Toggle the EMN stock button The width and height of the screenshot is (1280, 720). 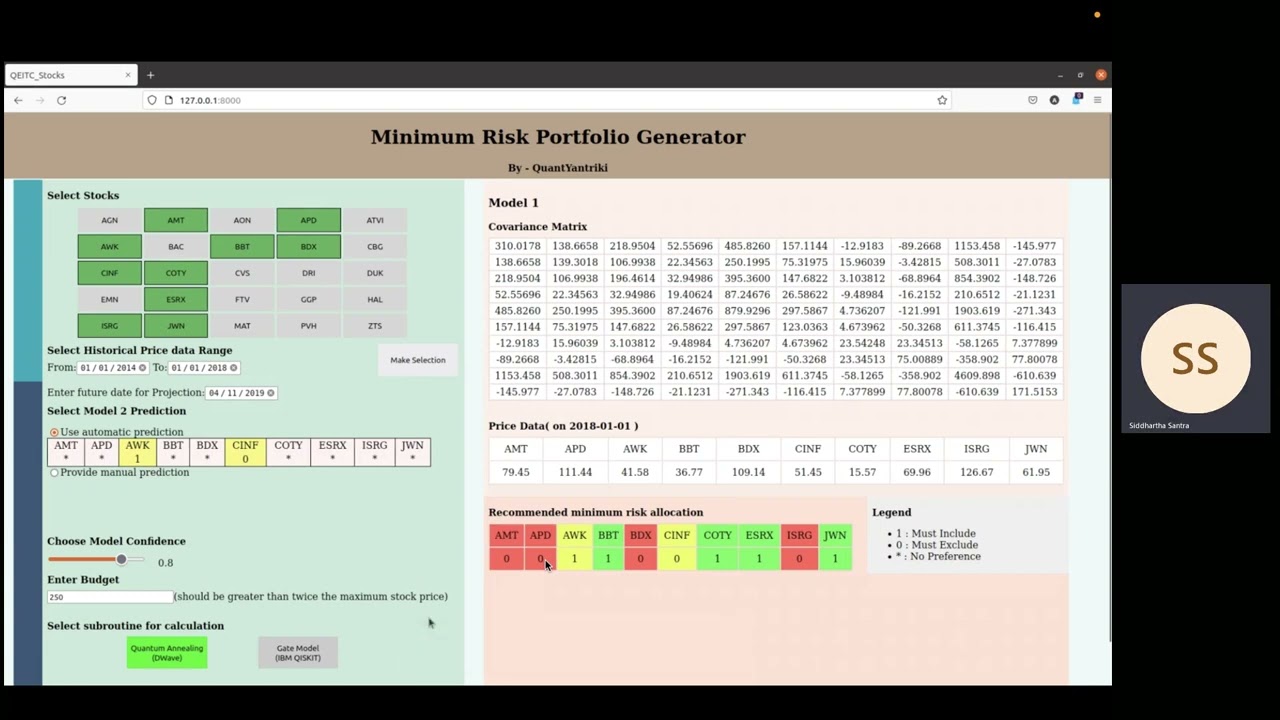pos(109,299)
